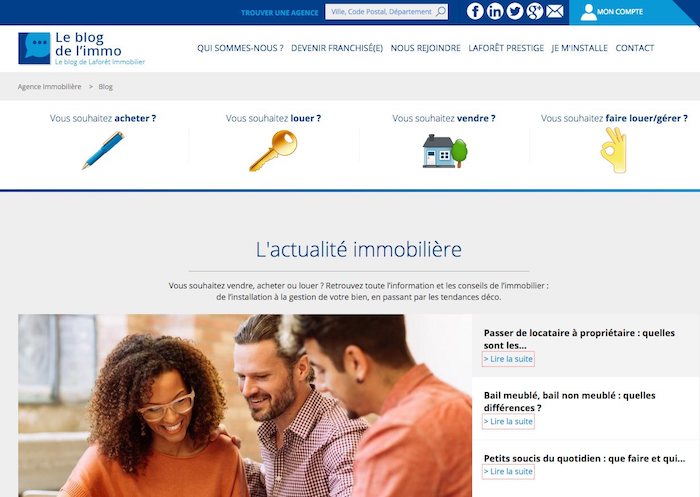Image resolution: width=700 pixels, height=497 pixels.
Task: Open the Contact menu item
Action: pos(634,48)
